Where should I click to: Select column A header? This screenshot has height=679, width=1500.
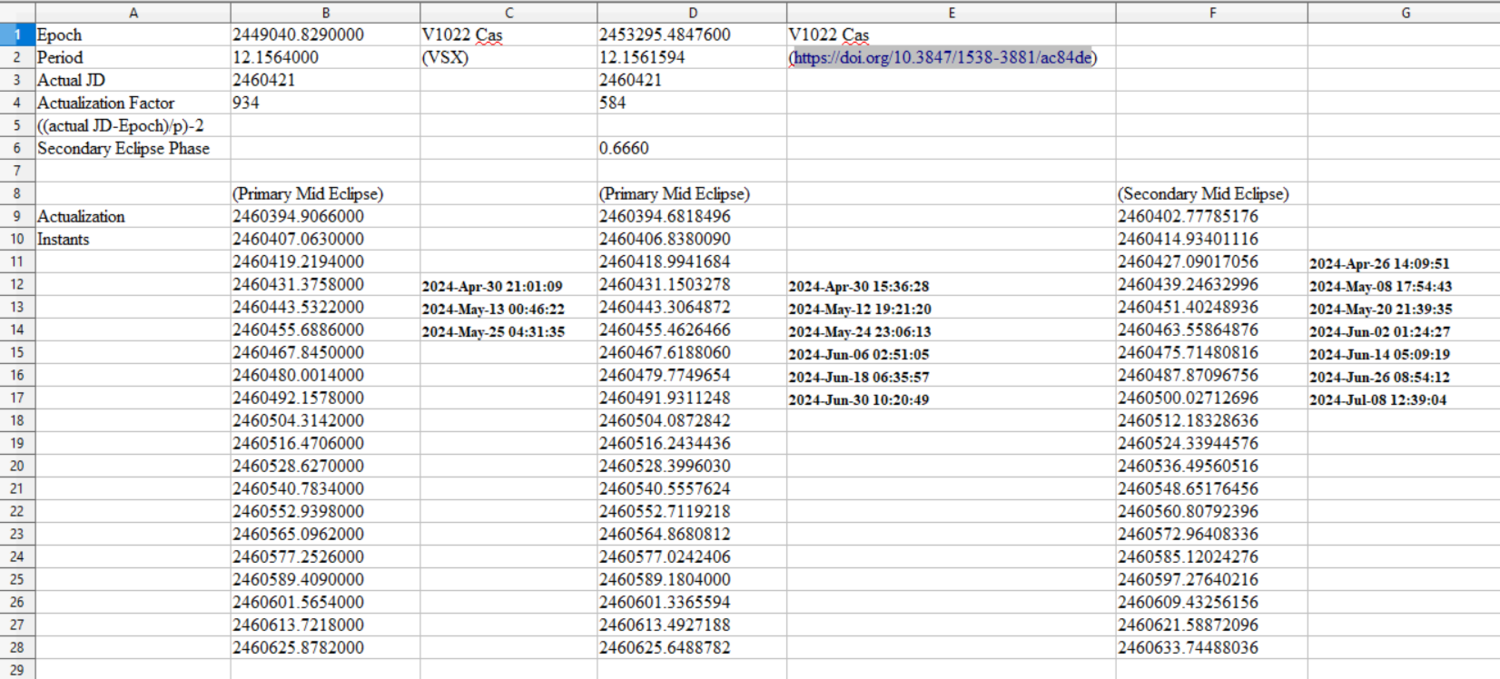(133, 13)
